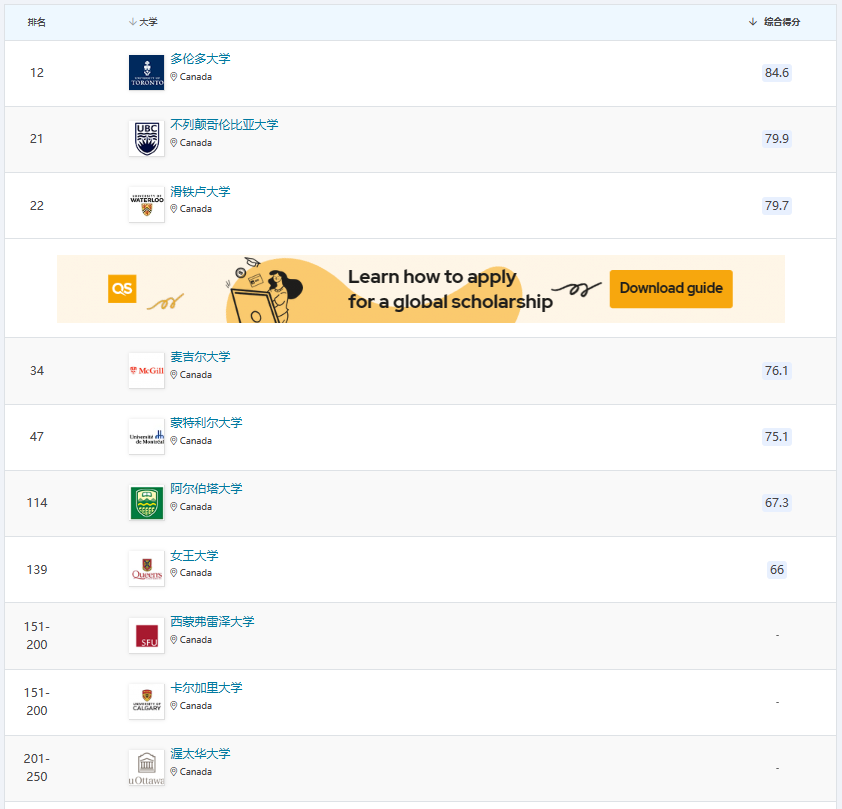Click the McGill University logo

[147, 370]
